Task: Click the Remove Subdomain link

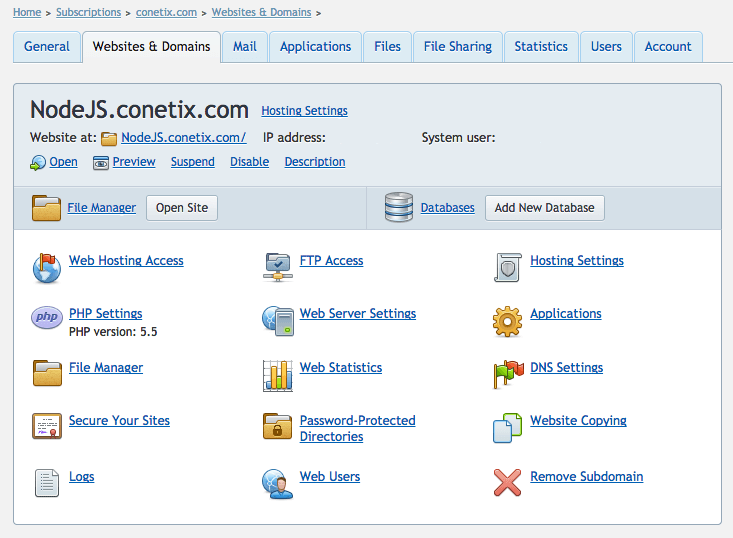Action: tap(587, 476)
